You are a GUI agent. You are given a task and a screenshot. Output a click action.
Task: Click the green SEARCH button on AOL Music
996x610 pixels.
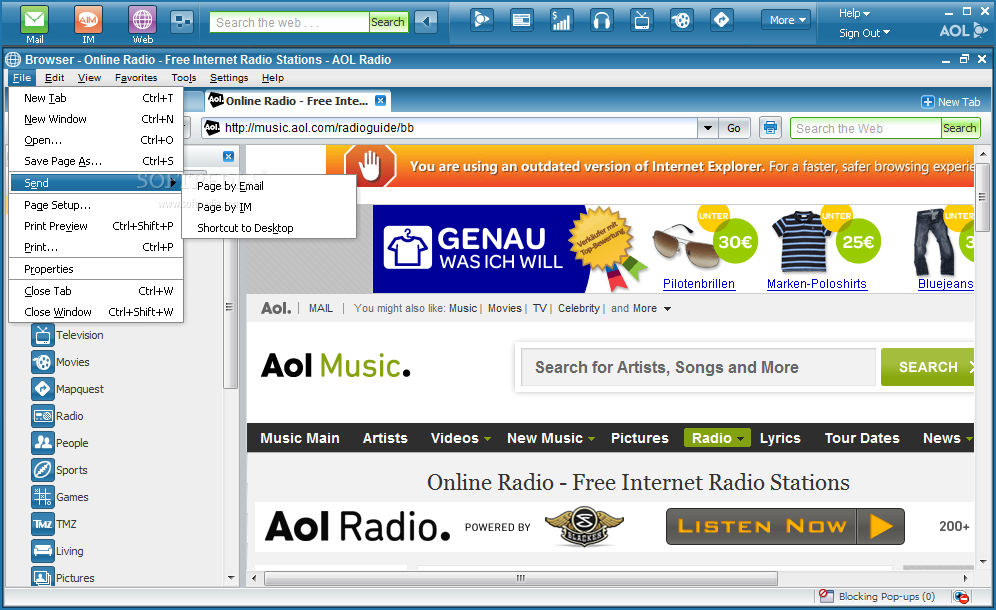click(x=928, y=367)
